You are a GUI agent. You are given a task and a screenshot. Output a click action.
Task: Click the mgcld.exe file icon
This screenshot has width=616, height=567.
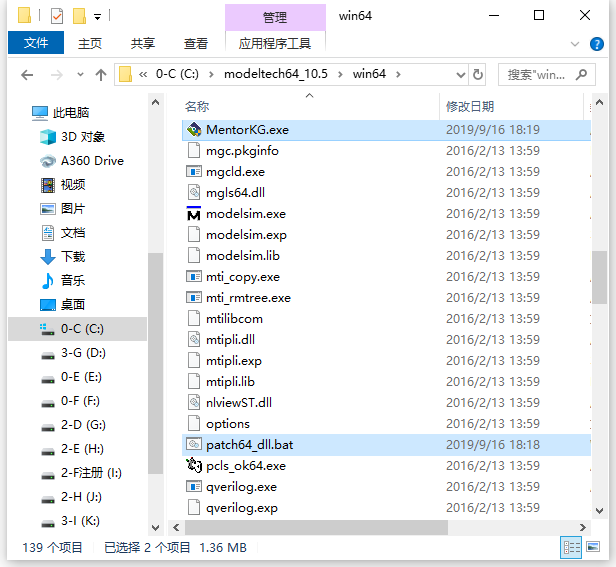194,172
